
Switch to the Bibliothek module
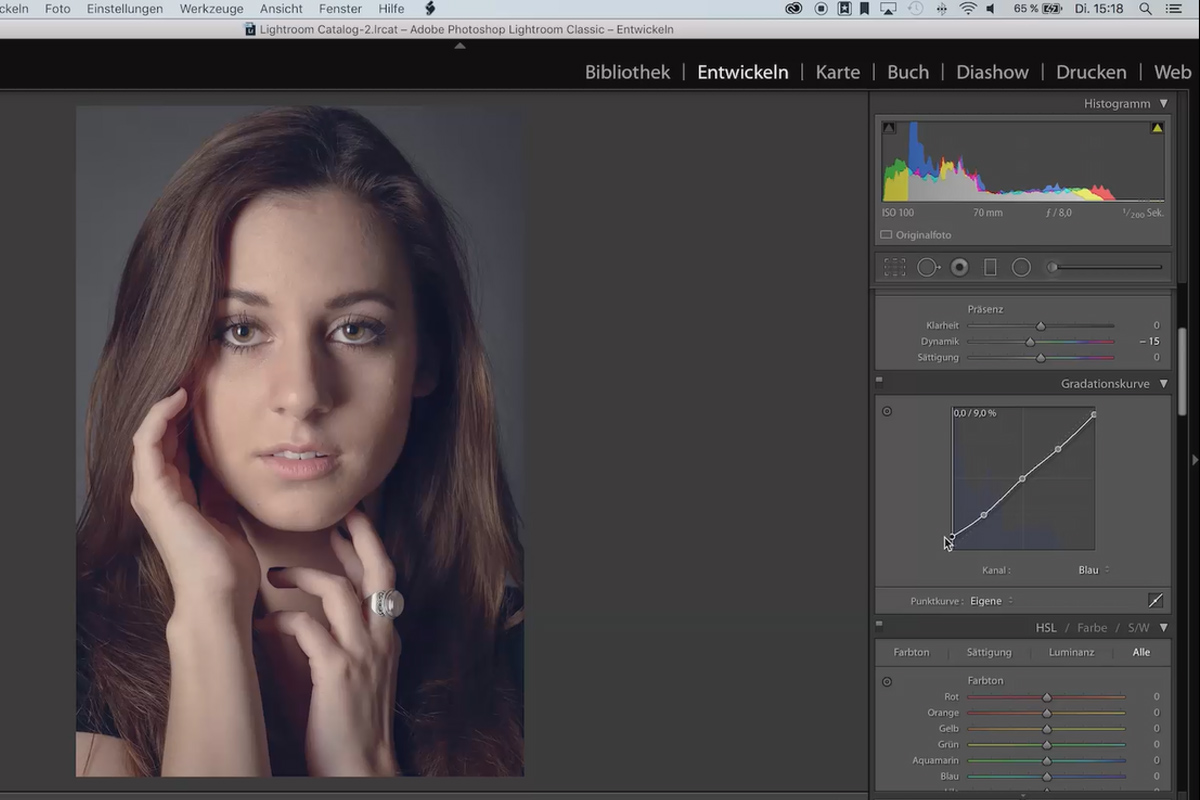(628, 72)
